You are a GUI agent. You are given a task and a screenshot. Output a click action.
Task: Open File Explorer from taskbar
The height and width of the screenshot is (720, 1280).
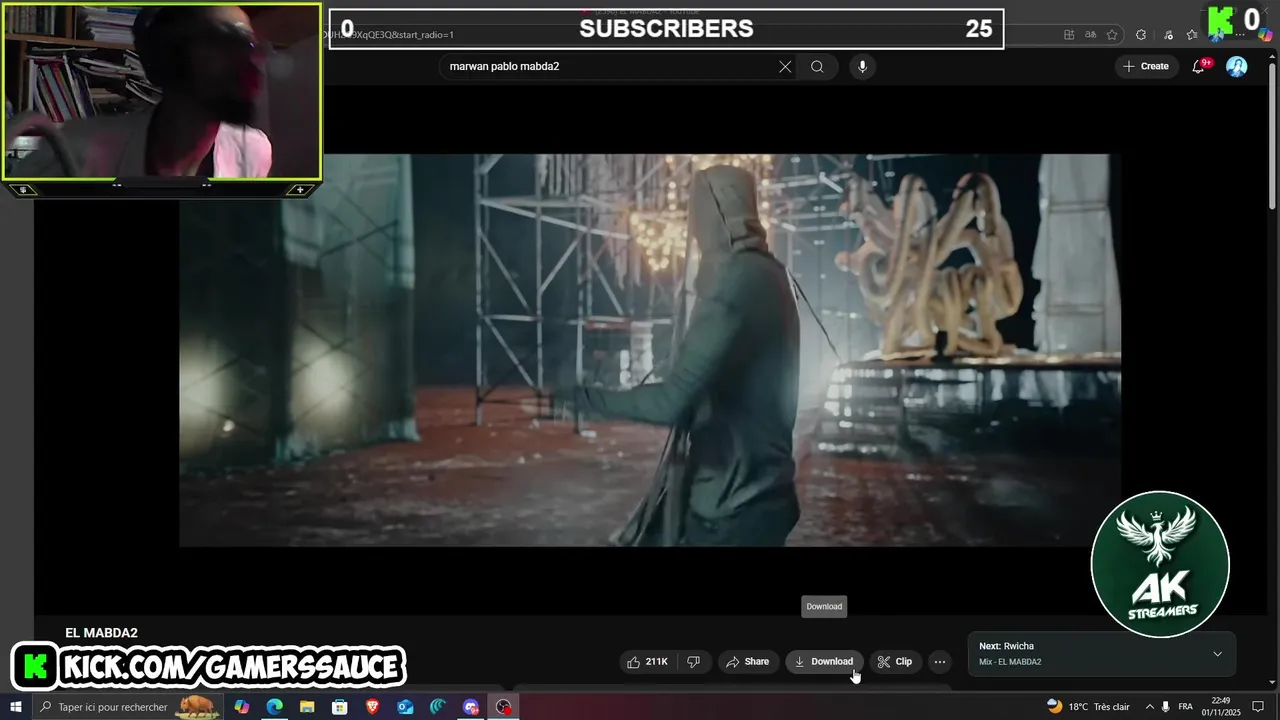click(x=307, y=707)
